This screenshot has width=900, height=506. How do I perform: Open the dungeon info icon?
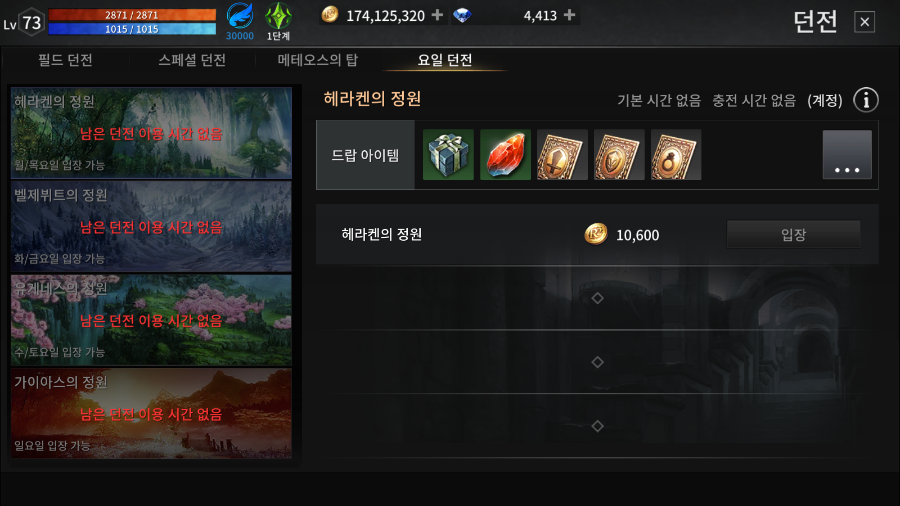(x=866, y=100)
